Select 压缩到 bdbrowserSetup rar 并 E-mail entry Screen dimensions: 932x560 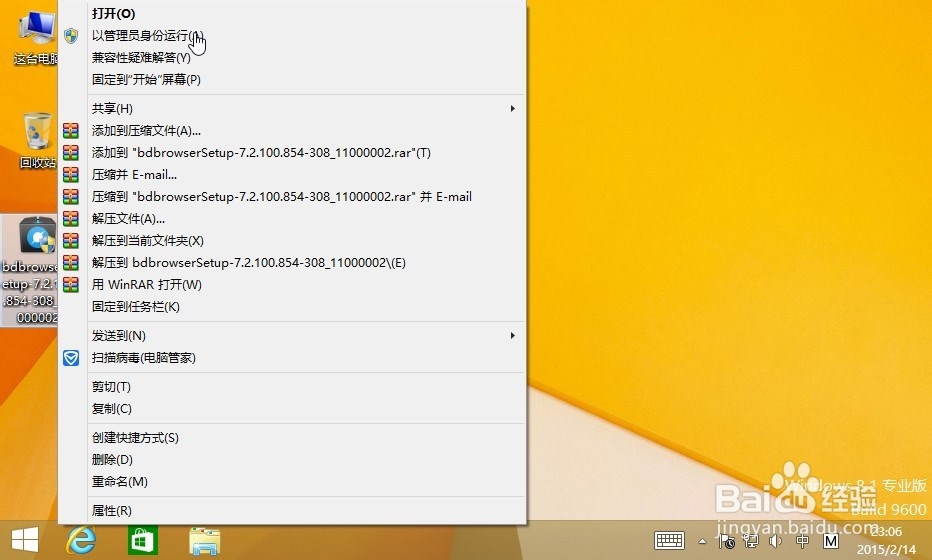click(x=292, y=197)
